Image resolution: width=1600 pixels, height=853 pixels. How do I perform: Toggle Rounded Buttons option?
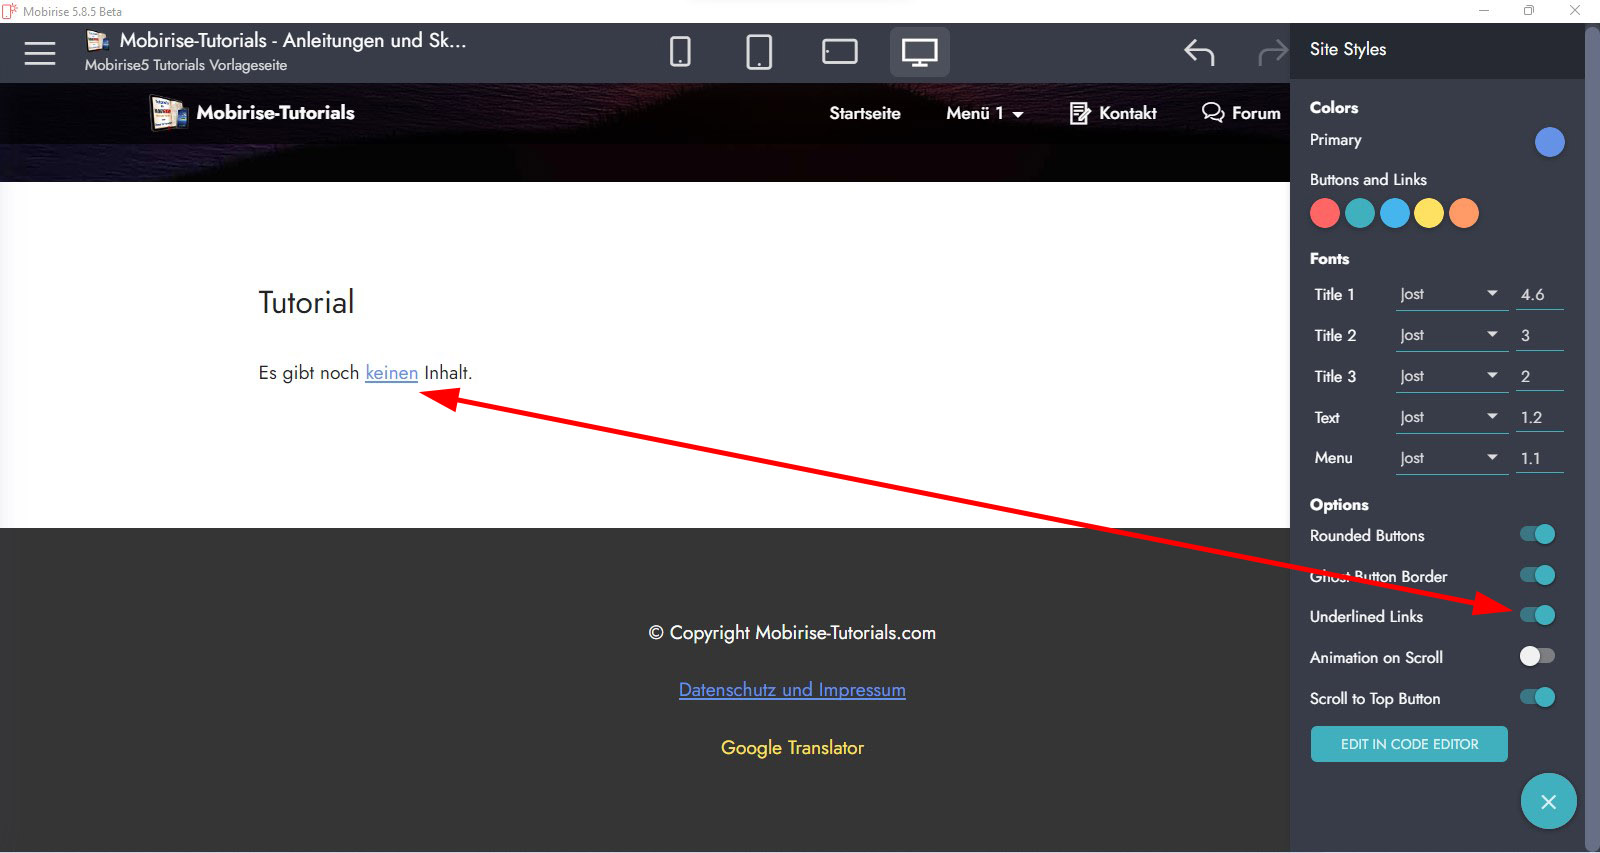pos(1537,534)
